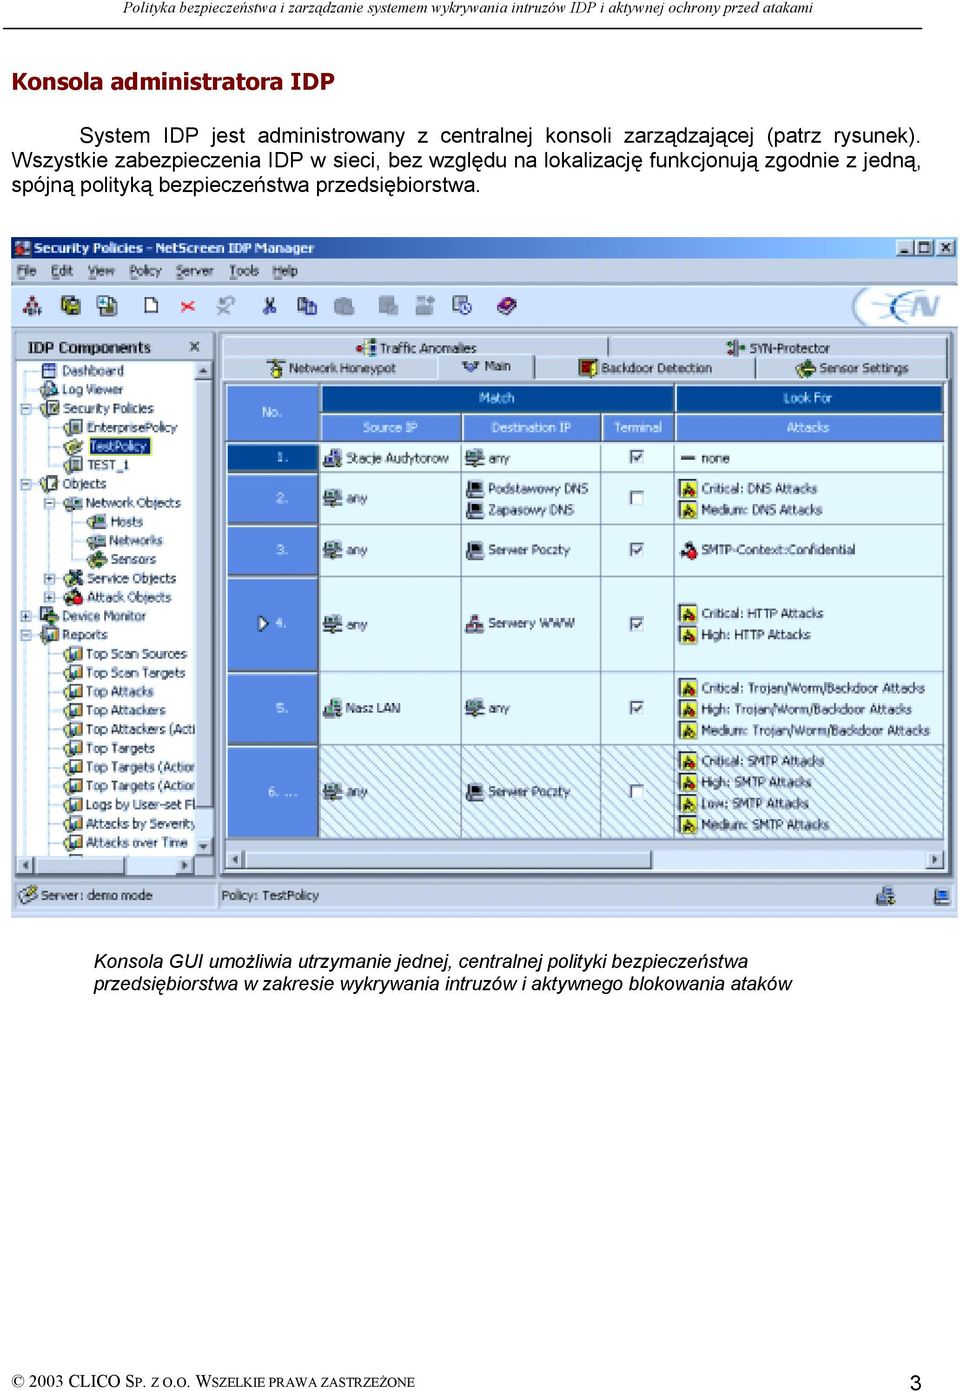960x1391 pixels.
Task: Toggle Terminal checkbox for rule 5
Action: 636,707
